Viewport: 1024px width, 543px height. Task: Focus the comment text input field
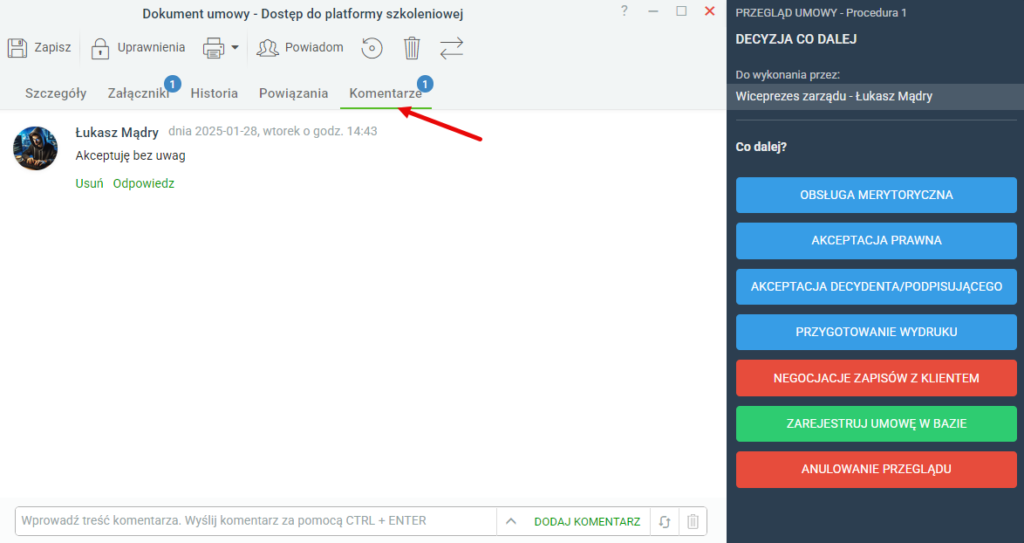click(x=255, y=521)
